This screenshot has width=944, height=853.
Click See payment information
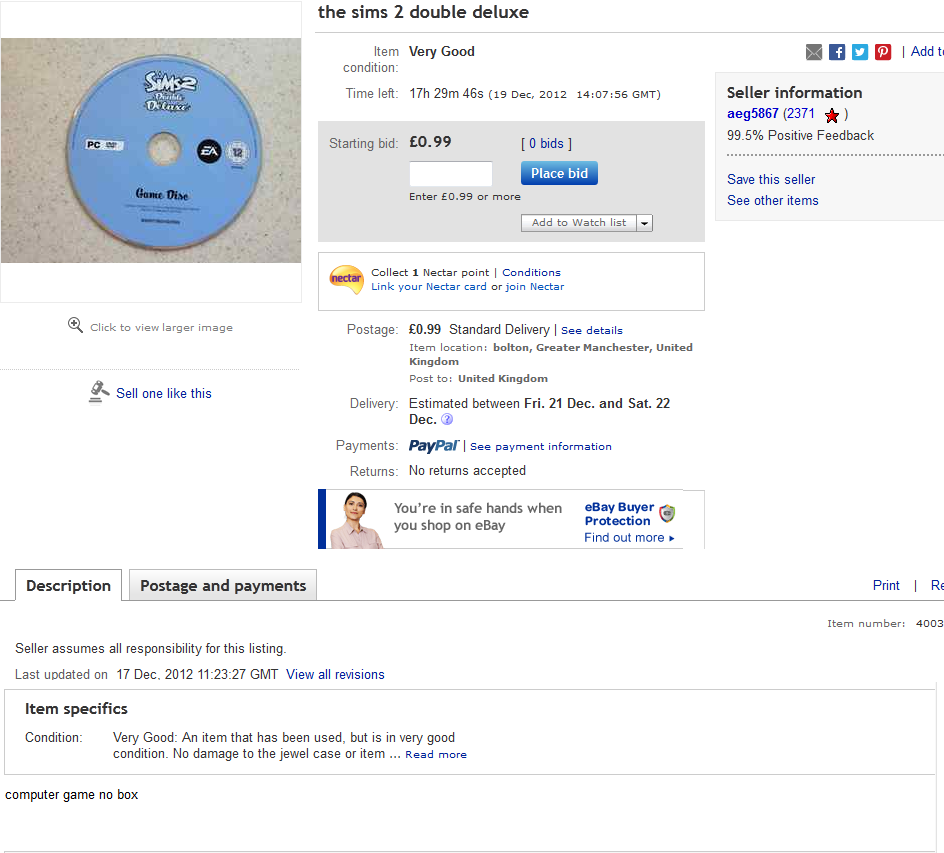coord(541,447)
